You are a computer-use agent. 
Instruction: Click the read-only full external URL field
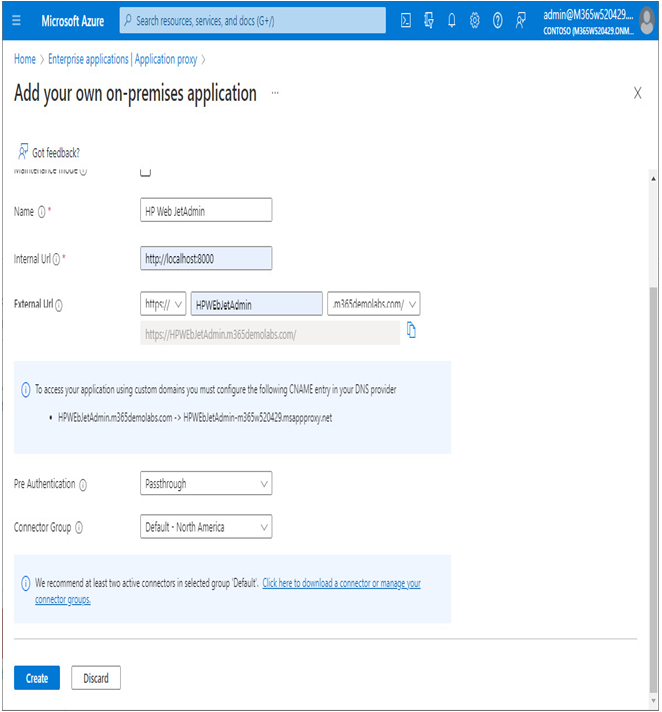pyautogui.click(x=270, y=334)
